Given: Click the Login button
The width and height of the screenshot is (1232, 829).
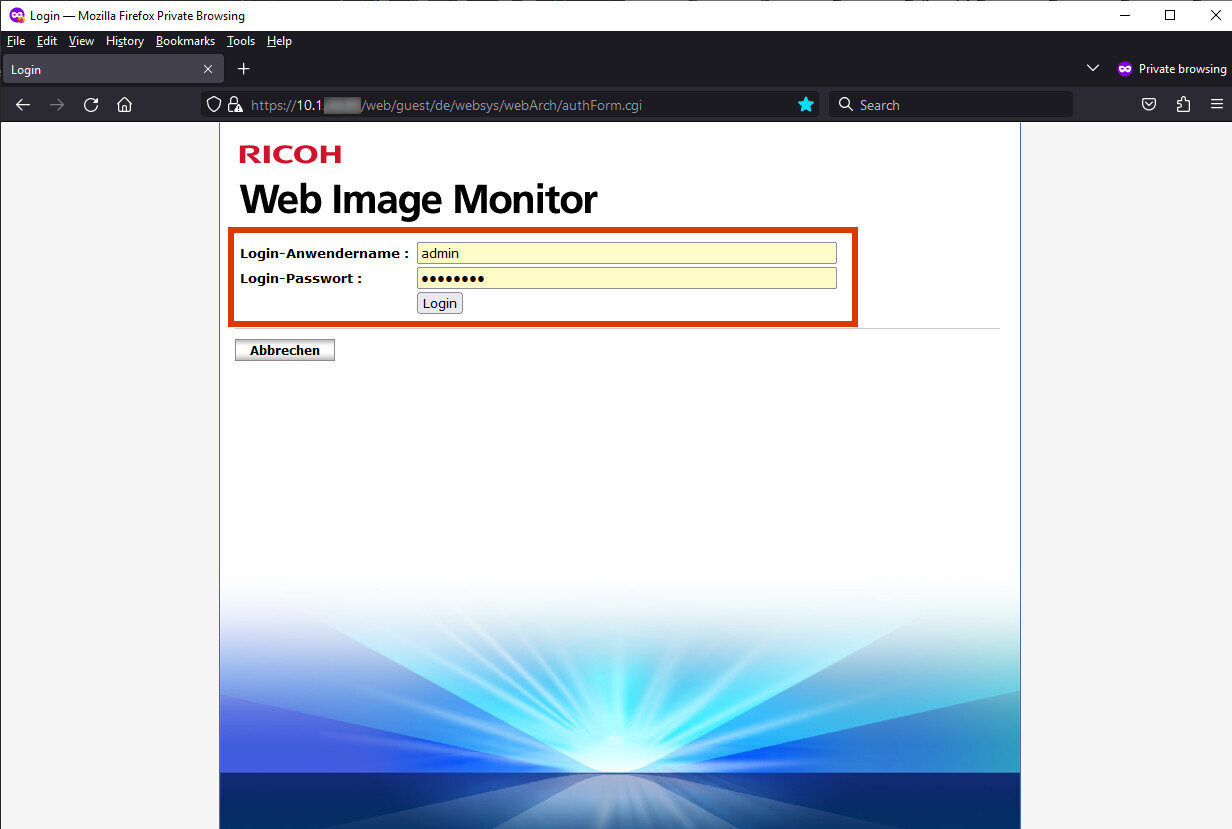Looking at the screenshot, I should point(440,303).
